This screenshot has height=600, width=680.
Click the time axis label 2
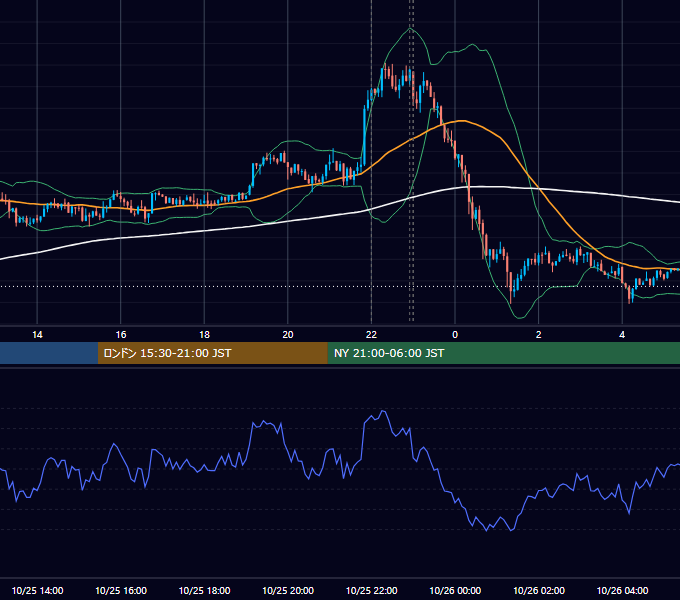(539, 335)
